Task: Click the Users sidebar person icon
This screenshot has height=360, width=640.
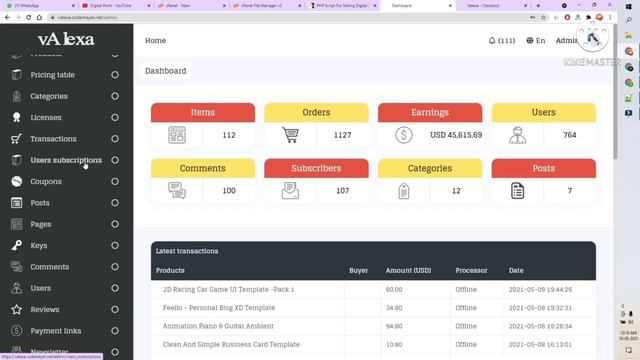Action: 16,288
